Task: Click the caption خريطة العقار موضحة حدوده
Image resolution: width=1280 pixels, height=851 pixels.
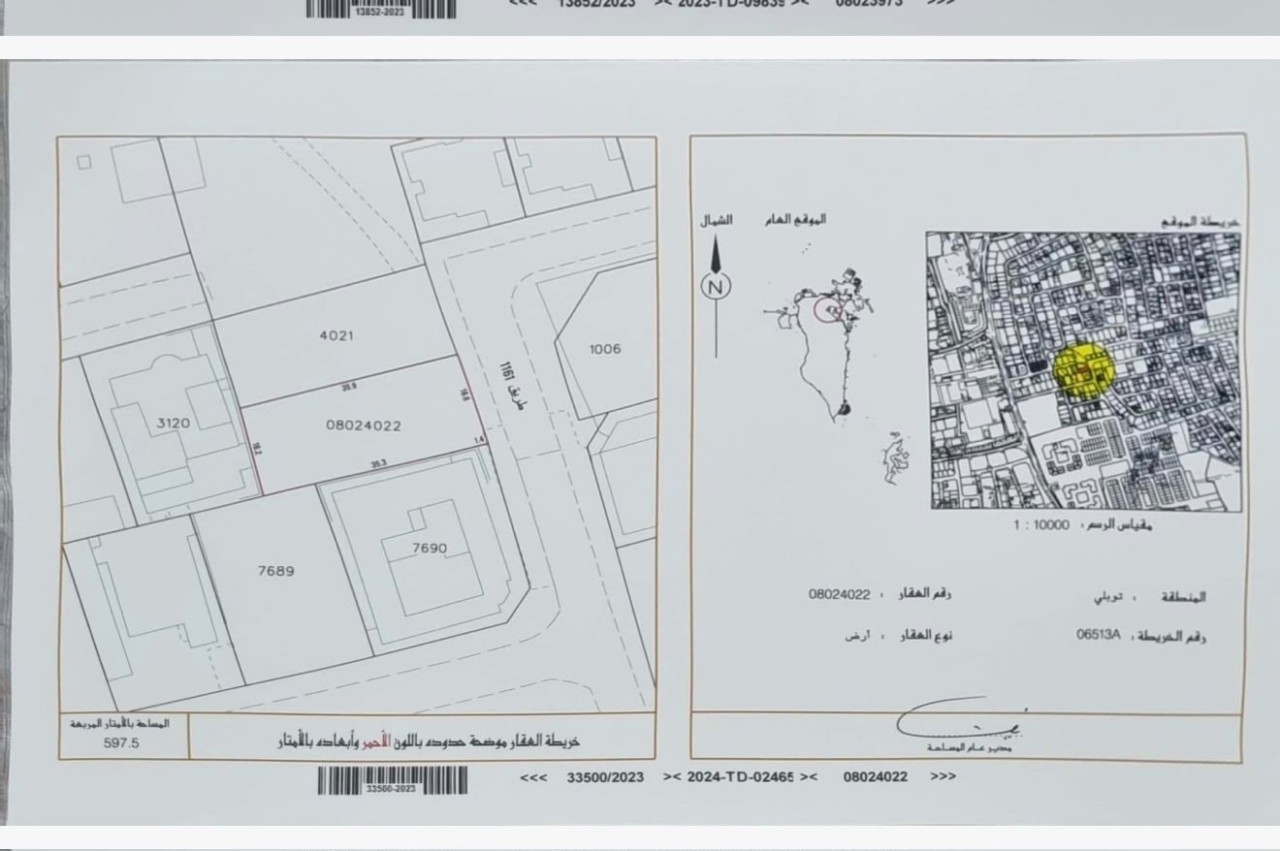Action: [428, 741]
